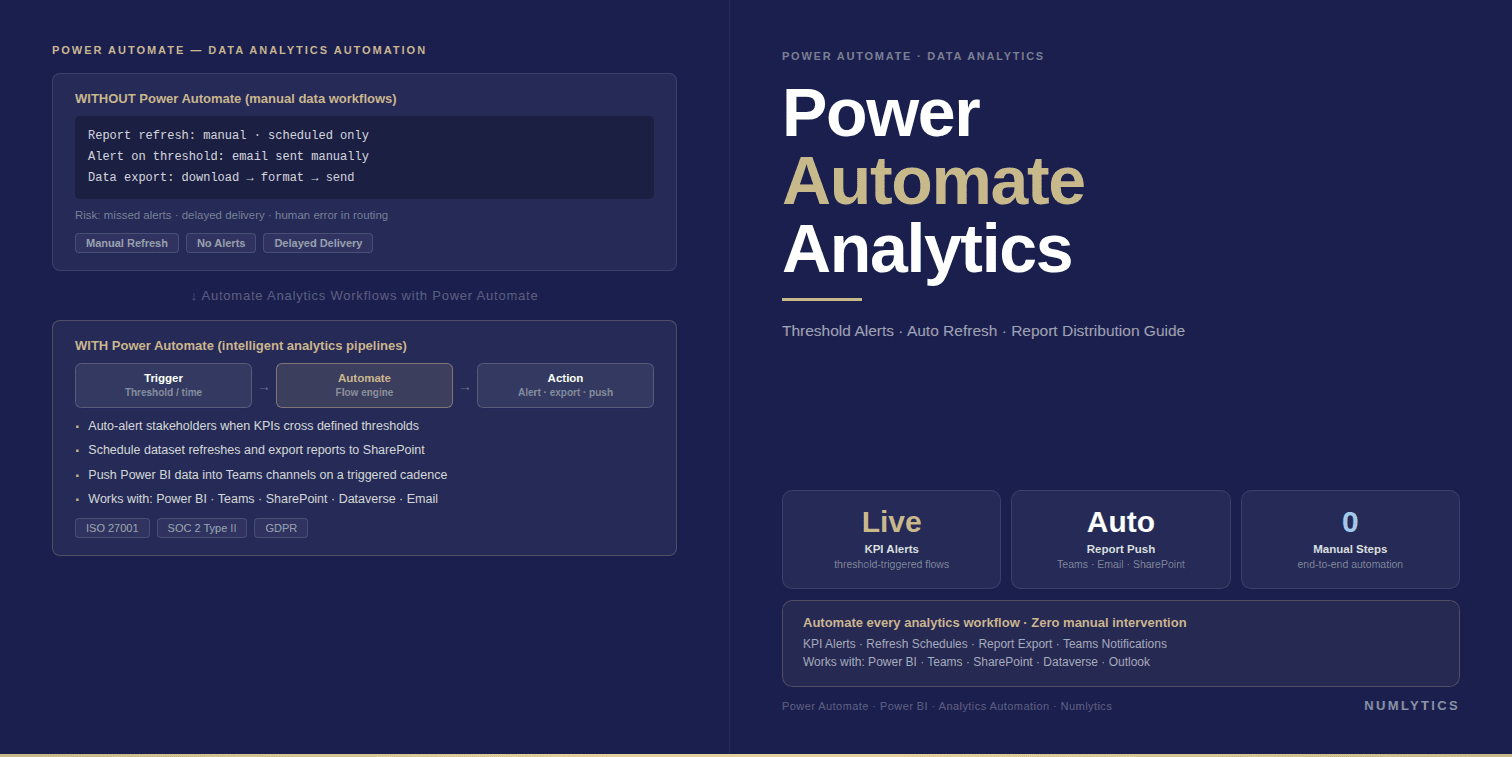Click the WITH Power Automate heading

tap(241, 345)
